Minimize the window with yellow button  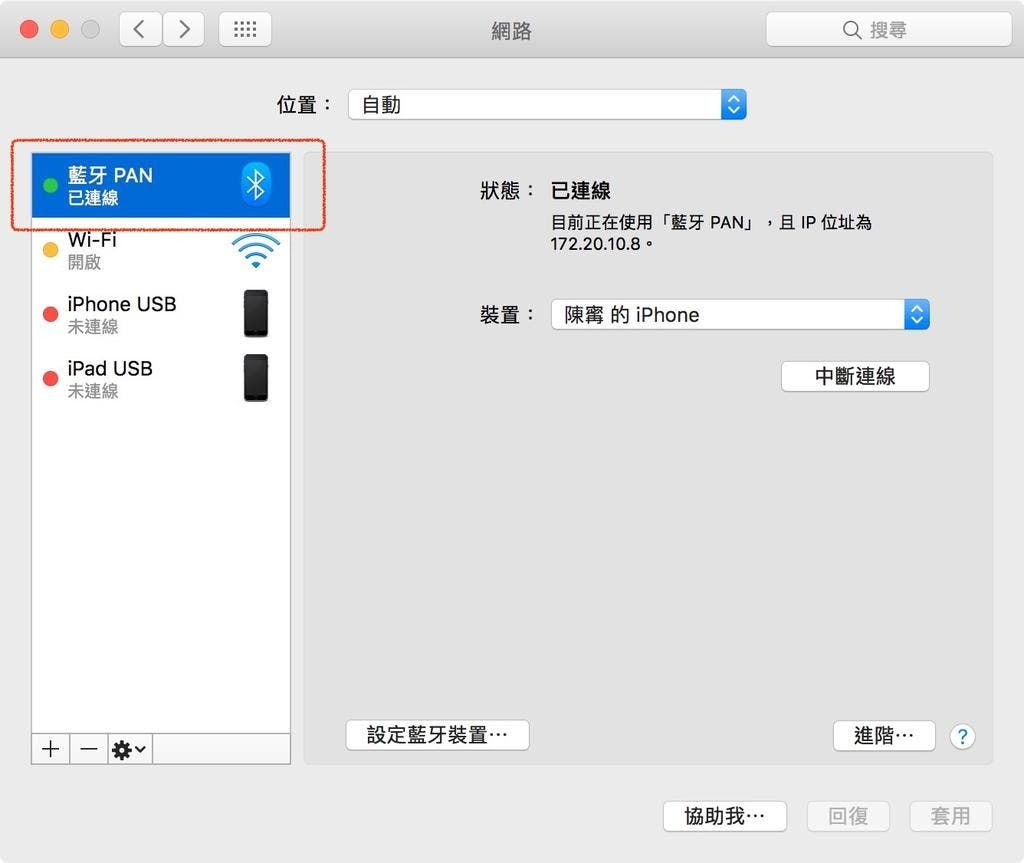[x=59, y=29]
